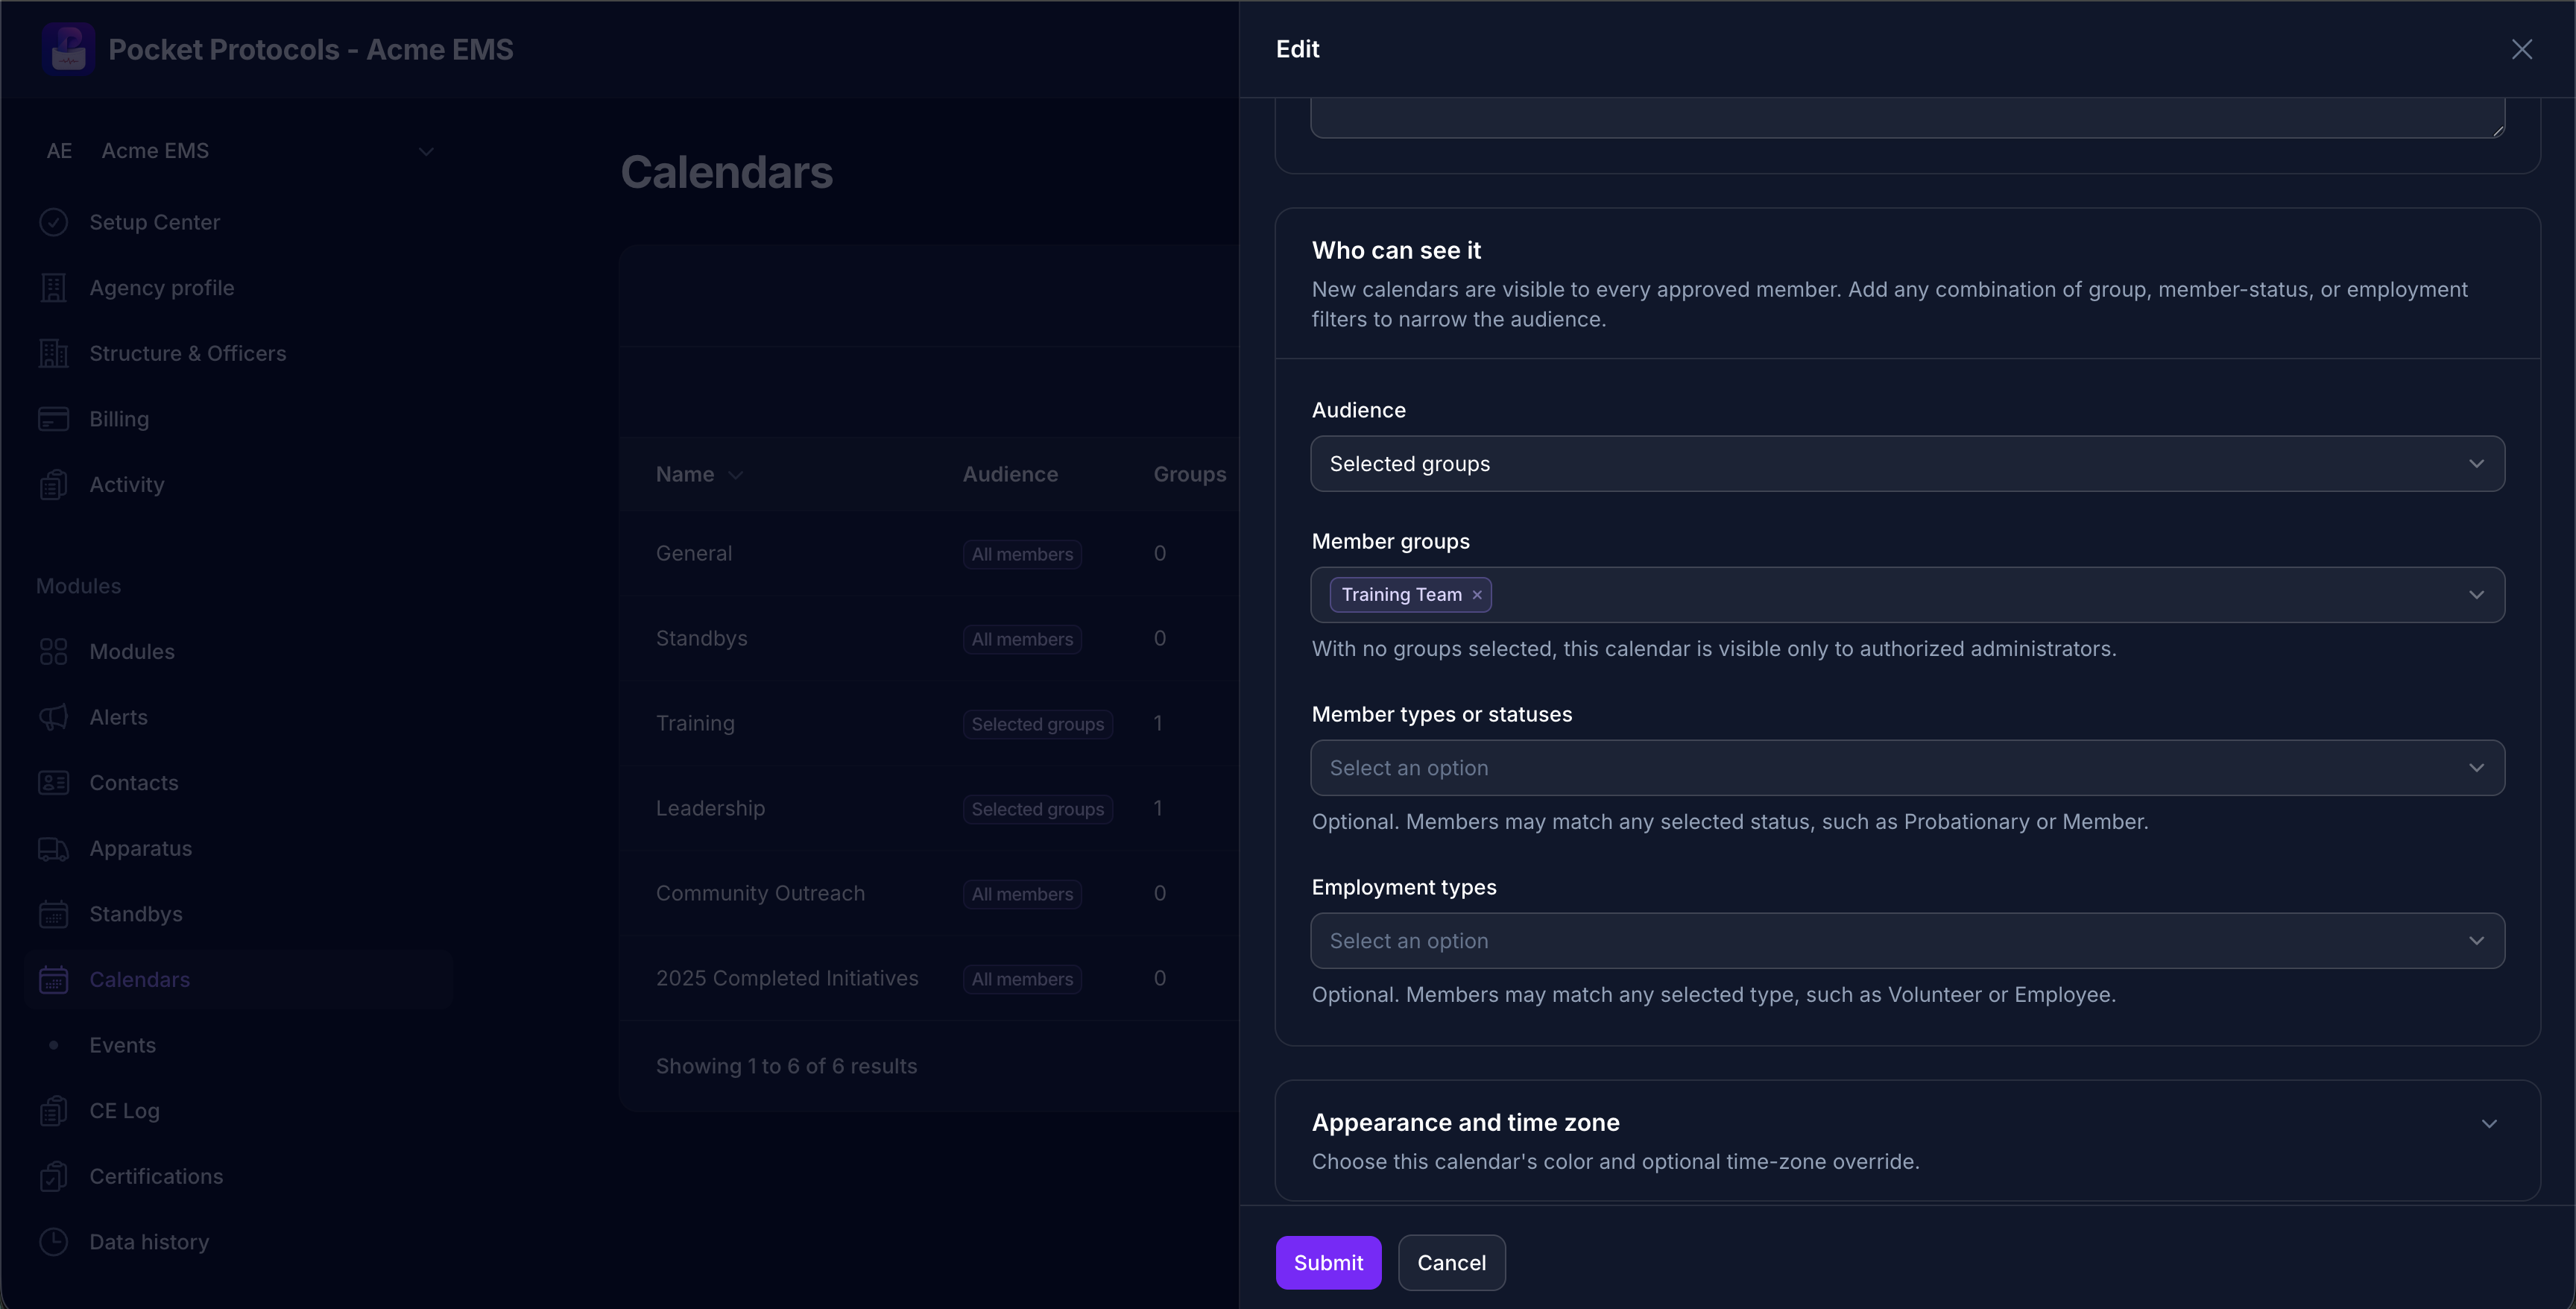Open the Audience dropdown
The width and height of the screenshot is (2576, 1309).
coord(1907,464)
